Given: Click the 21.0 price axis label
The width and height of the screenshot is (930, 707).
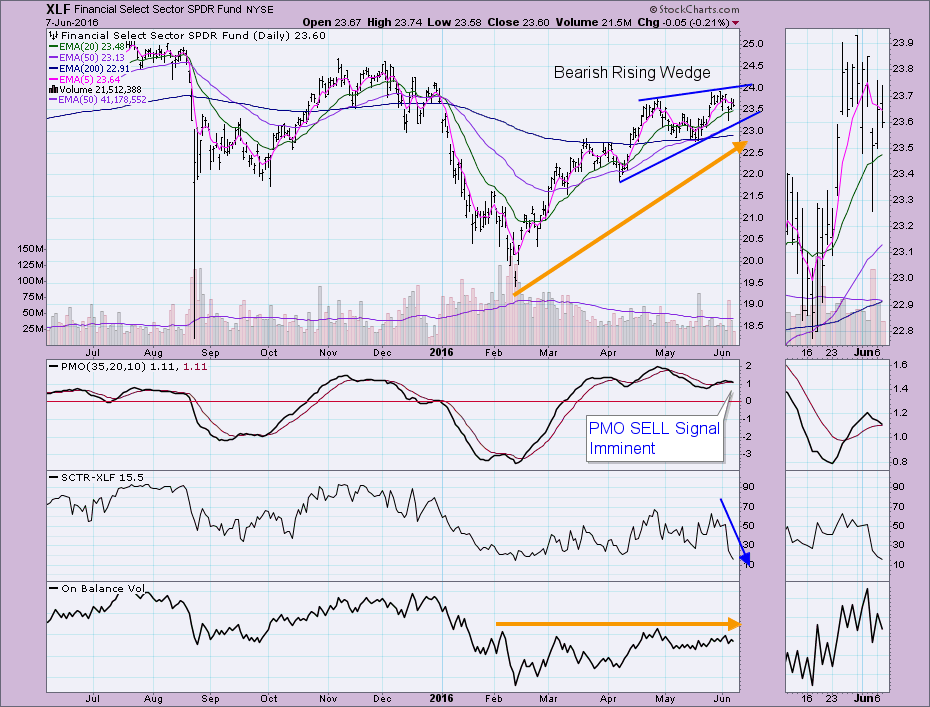Looking at the screenshot, I should 753,218.
